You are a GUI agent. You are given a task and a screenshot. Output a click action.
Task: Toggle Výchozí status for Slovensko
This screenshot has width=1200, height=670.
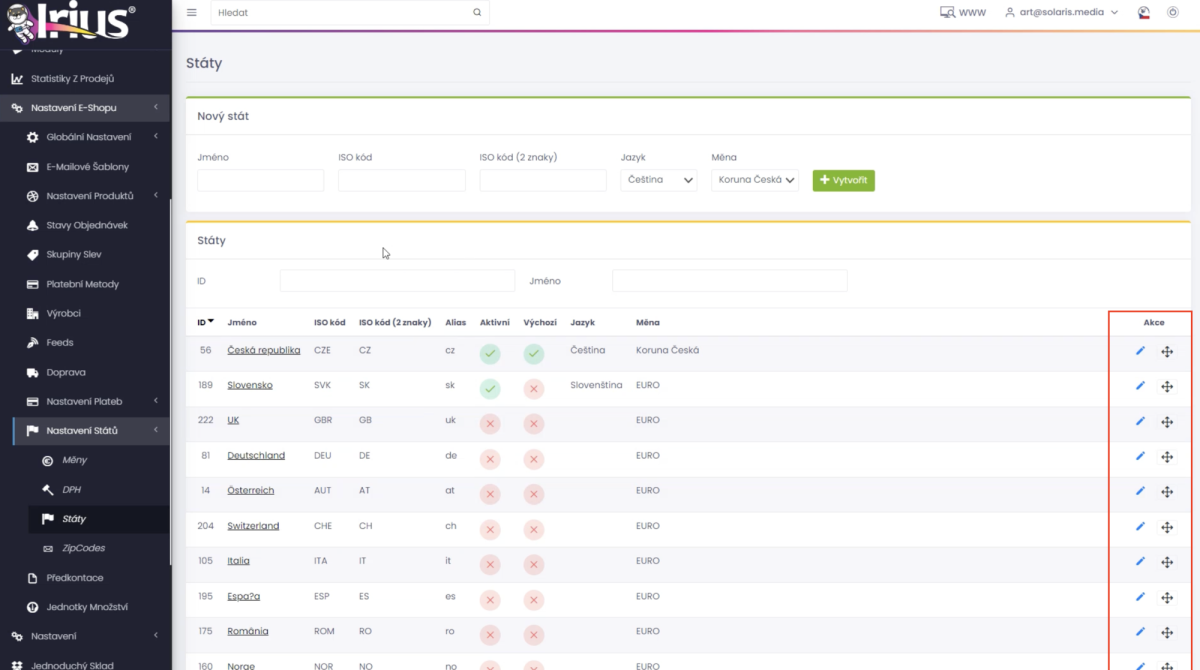tap(534, 389)
